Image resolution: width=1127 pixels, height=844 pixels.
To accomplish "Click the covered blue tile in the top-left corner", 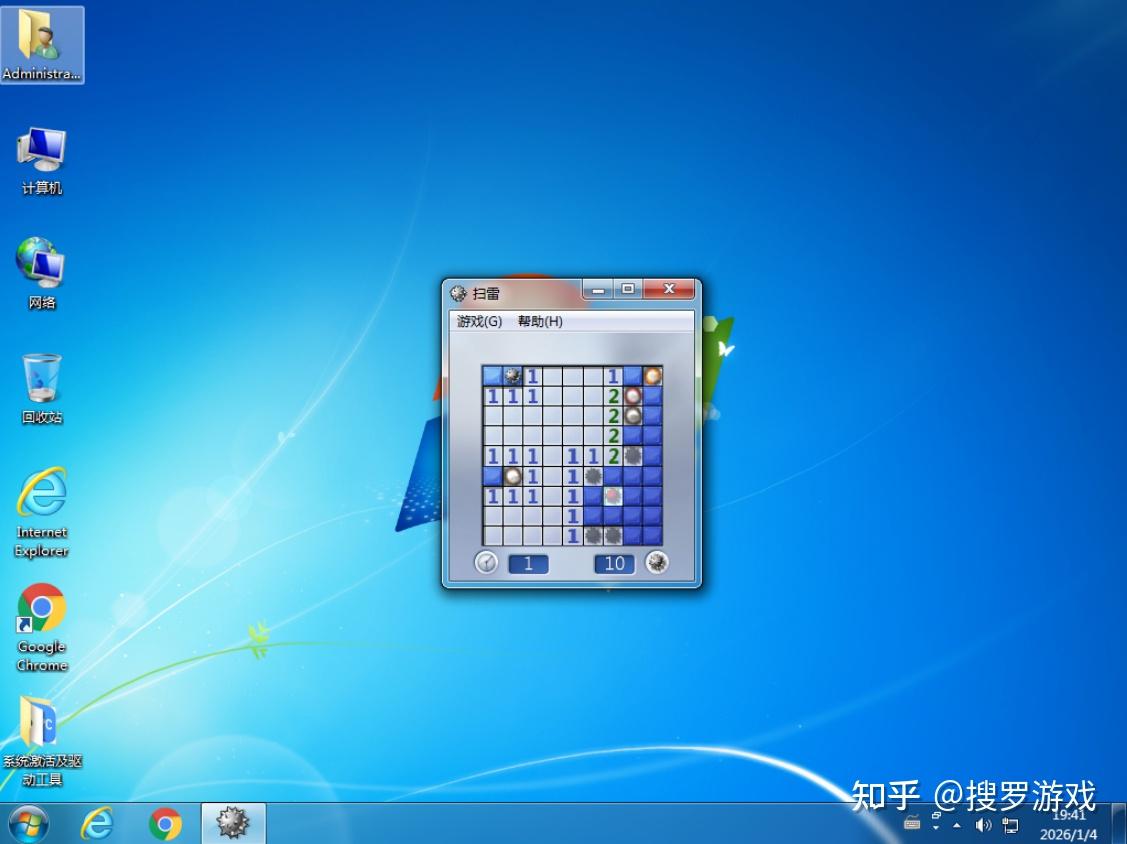I will click(x=492, y=376).
